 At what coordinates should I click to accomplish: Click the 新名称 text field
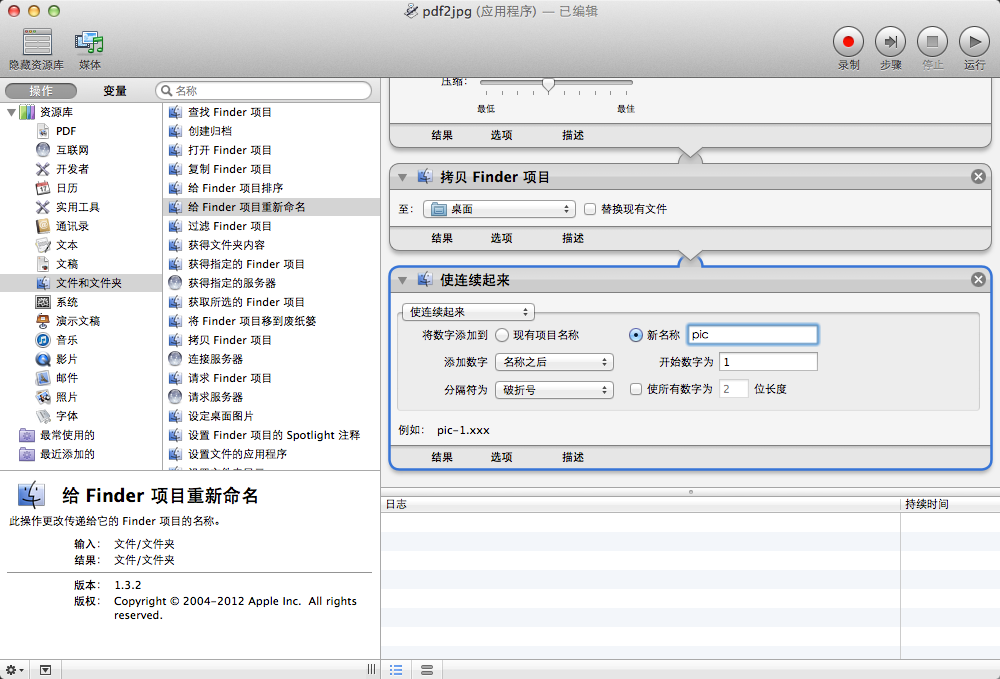pyautogui.click(x=752, y=335)
